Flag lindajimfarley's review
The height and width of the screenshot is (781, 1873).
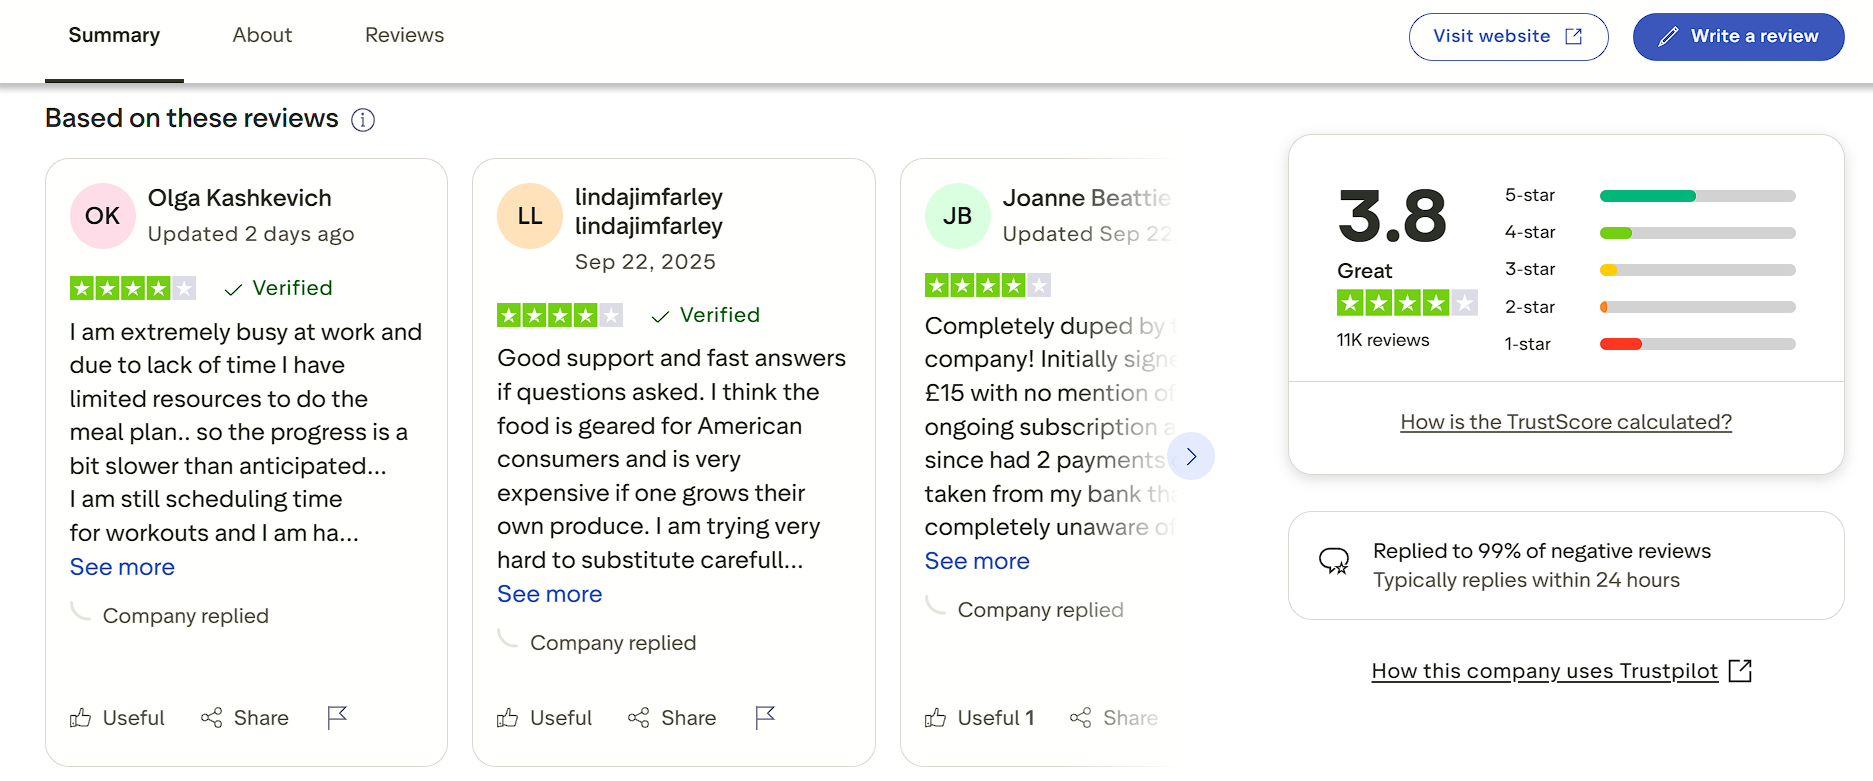pos(765,717)
